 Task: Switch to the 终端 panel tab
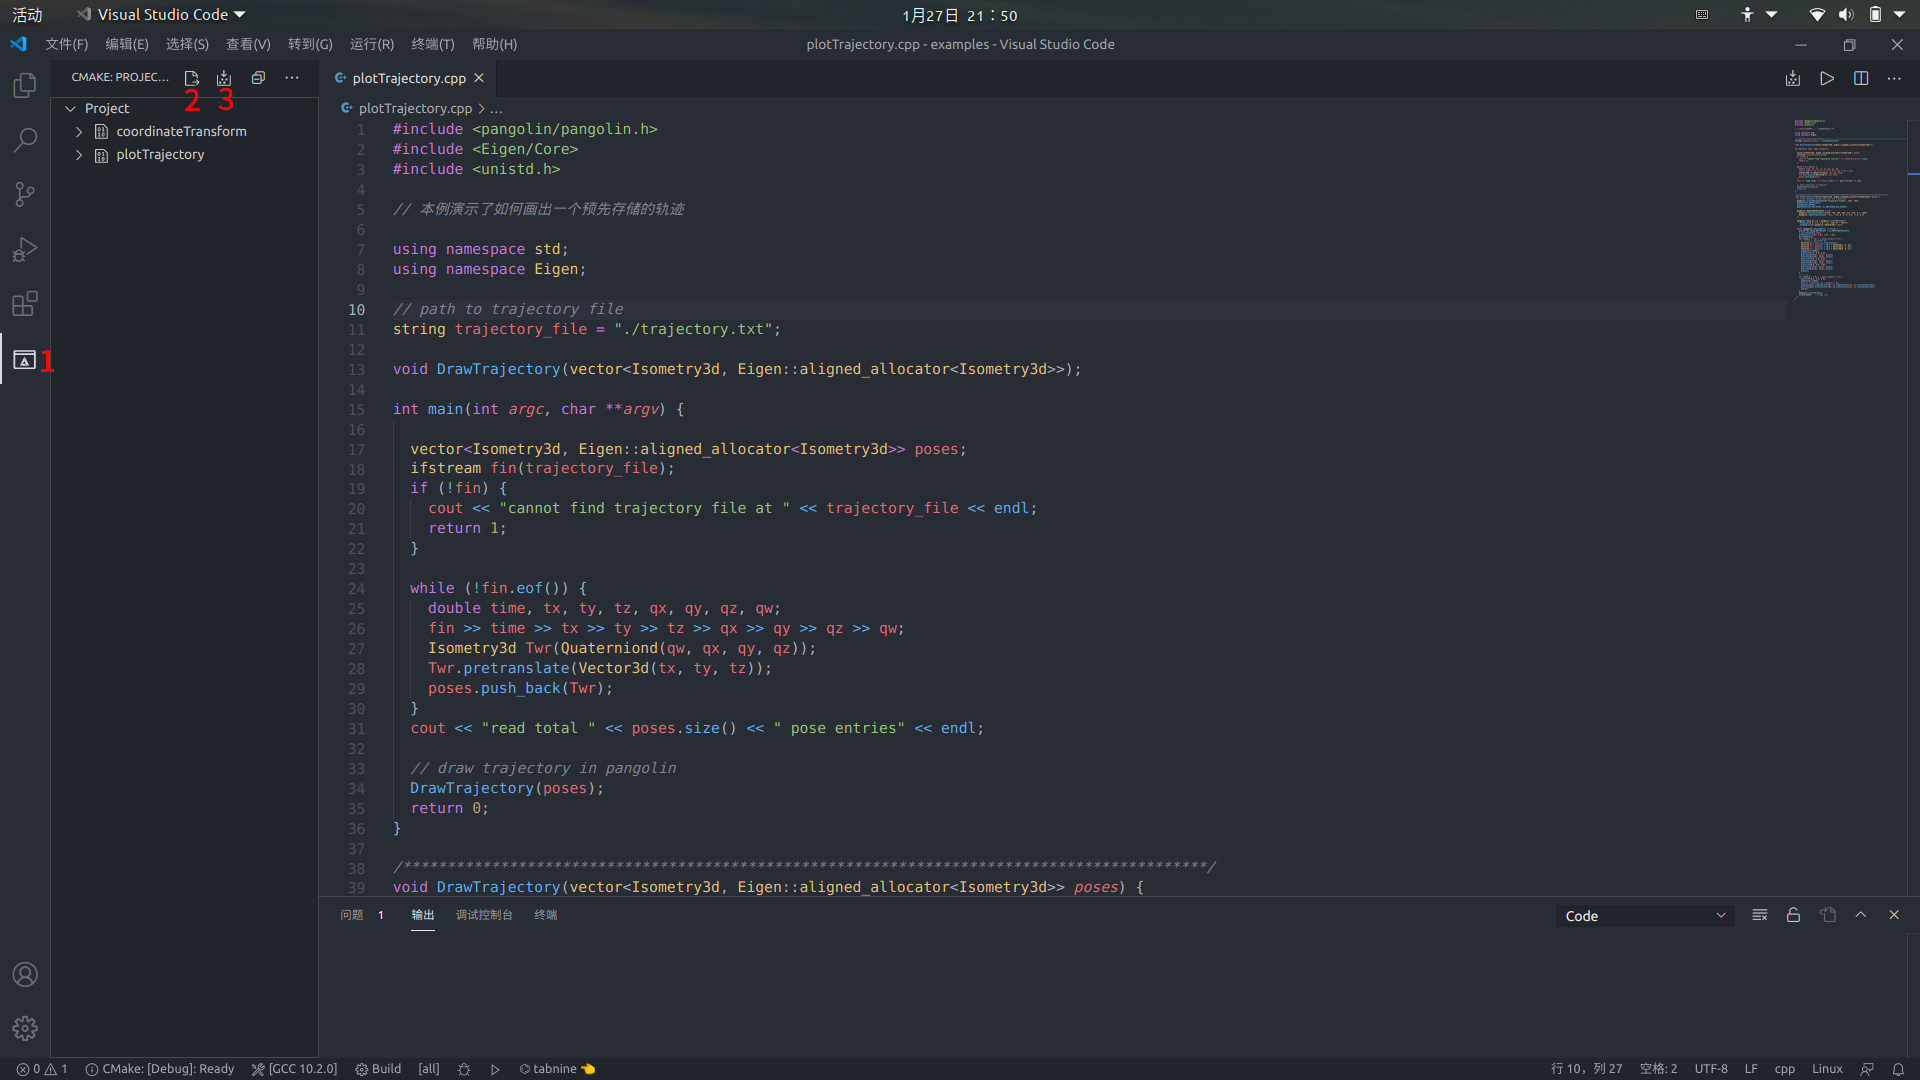tap(545, 915)
